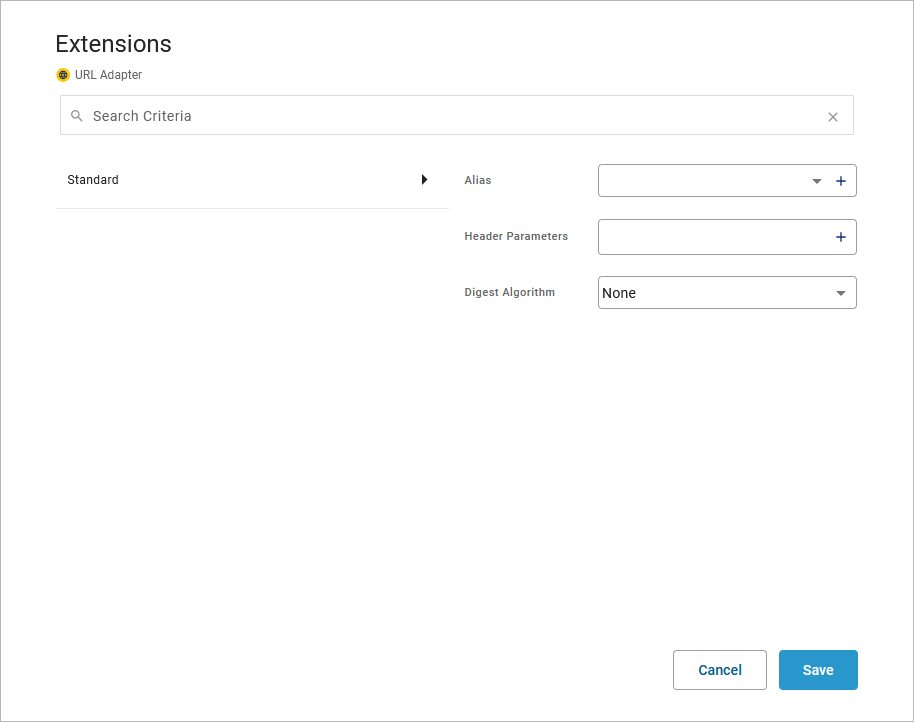Open the Digest Algorithm dropdown arrow
Image resolution: width=914 pixels, height=722 pixels.
[x=841, y=293]
